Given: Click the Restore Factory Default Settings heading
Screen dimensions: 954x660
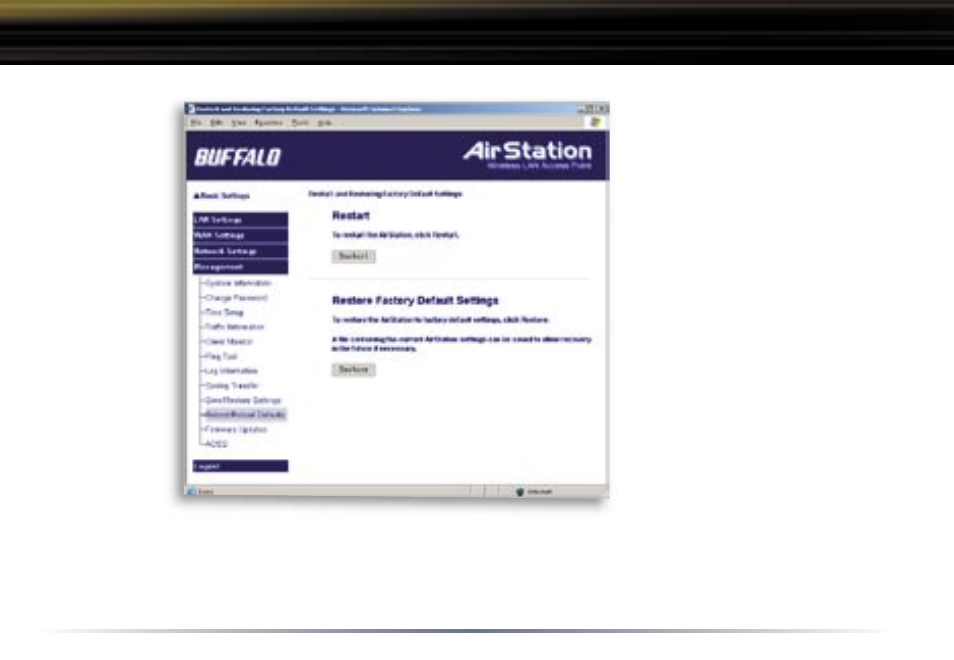Looking at the screenshot, I should coord(415,300).
